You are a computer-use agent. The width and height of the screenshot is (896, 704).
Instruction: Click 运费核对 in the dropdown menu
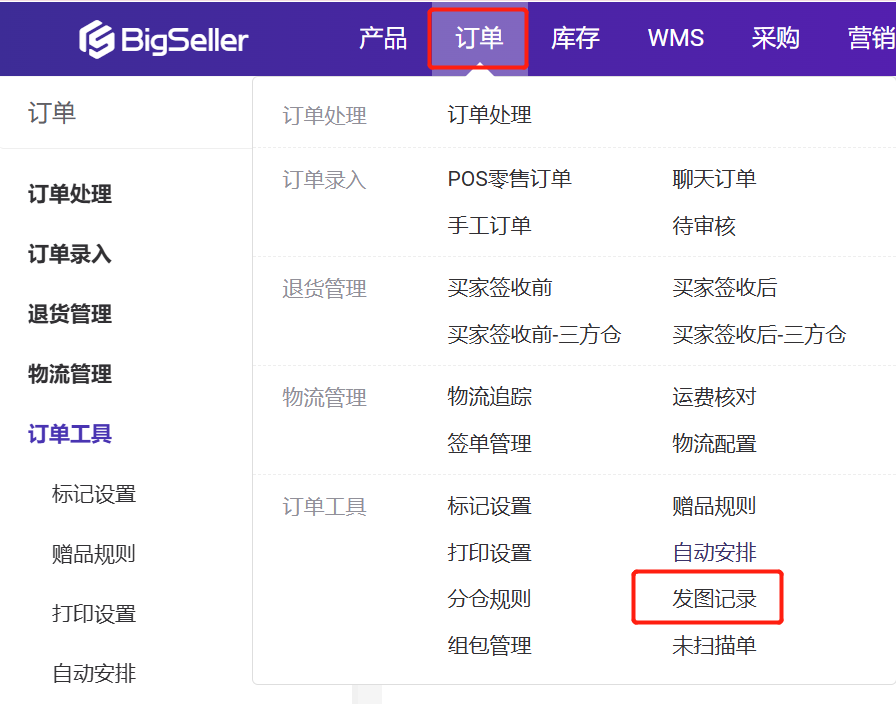[x=714, y=397]
